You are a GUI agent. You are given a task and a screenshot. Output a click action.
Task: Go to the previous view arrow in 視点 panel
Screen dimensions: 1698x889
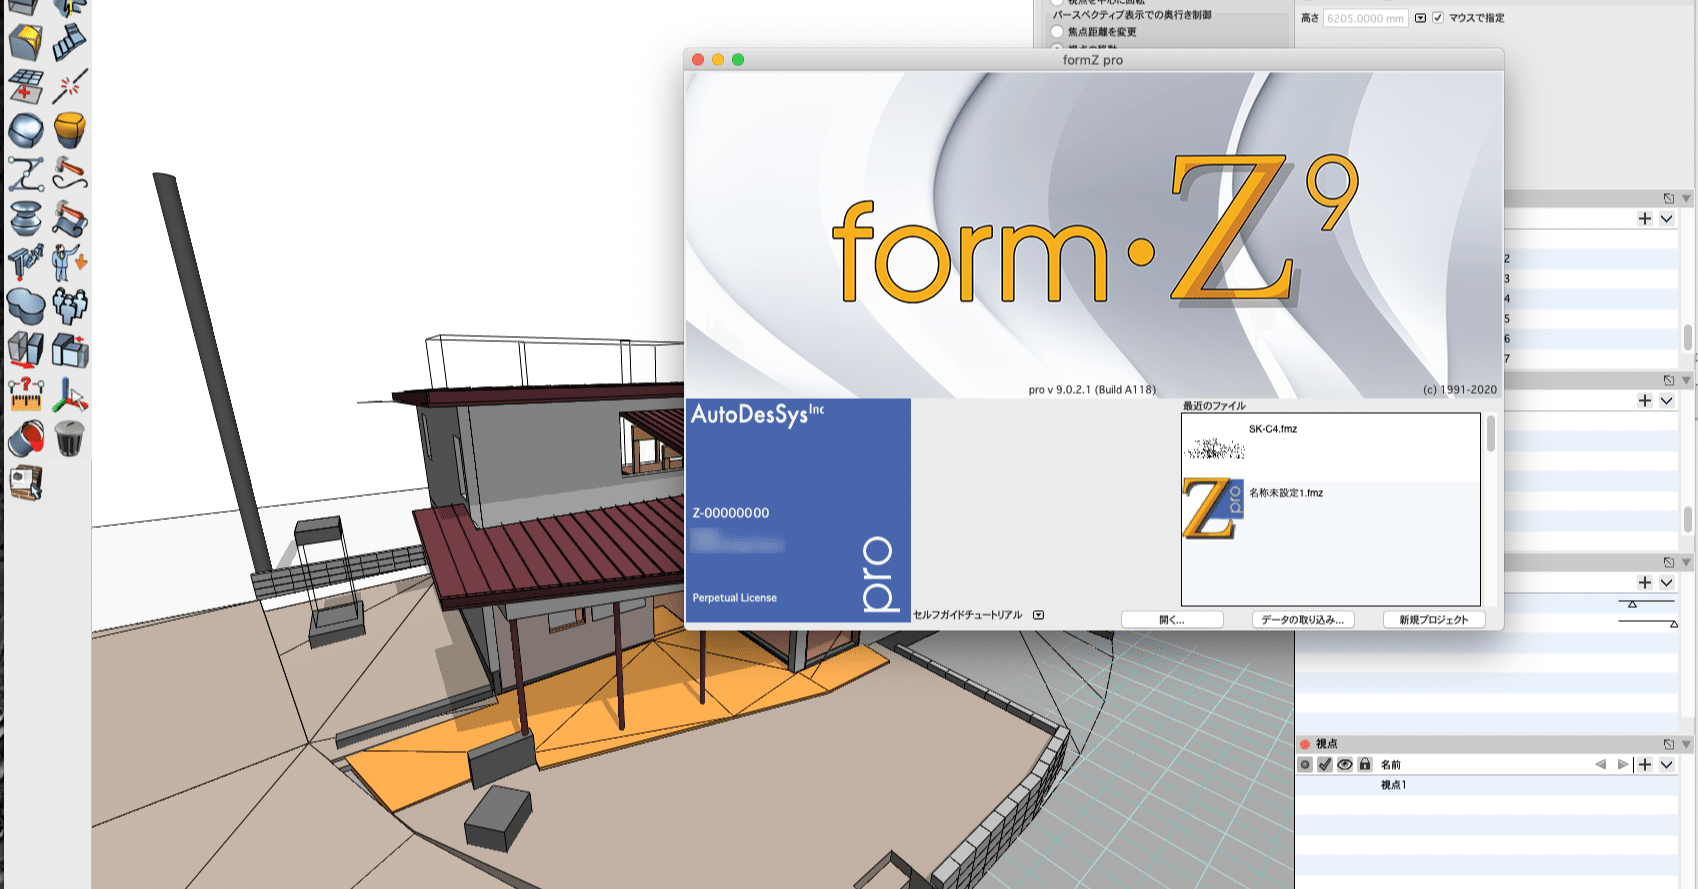click(1600, 764)
